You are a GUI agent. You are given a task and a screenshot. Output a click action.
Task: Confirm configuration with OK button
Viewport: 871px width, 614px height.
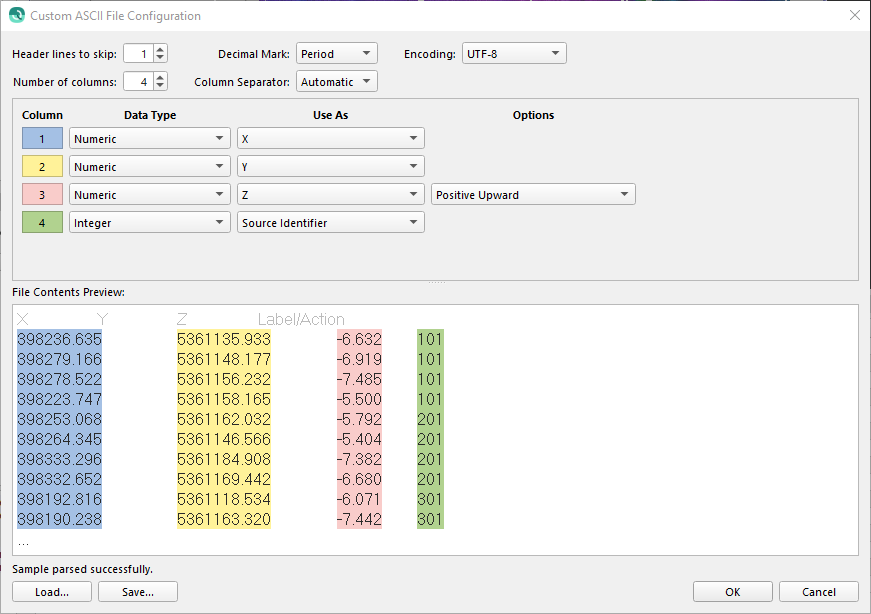(733, 592)
